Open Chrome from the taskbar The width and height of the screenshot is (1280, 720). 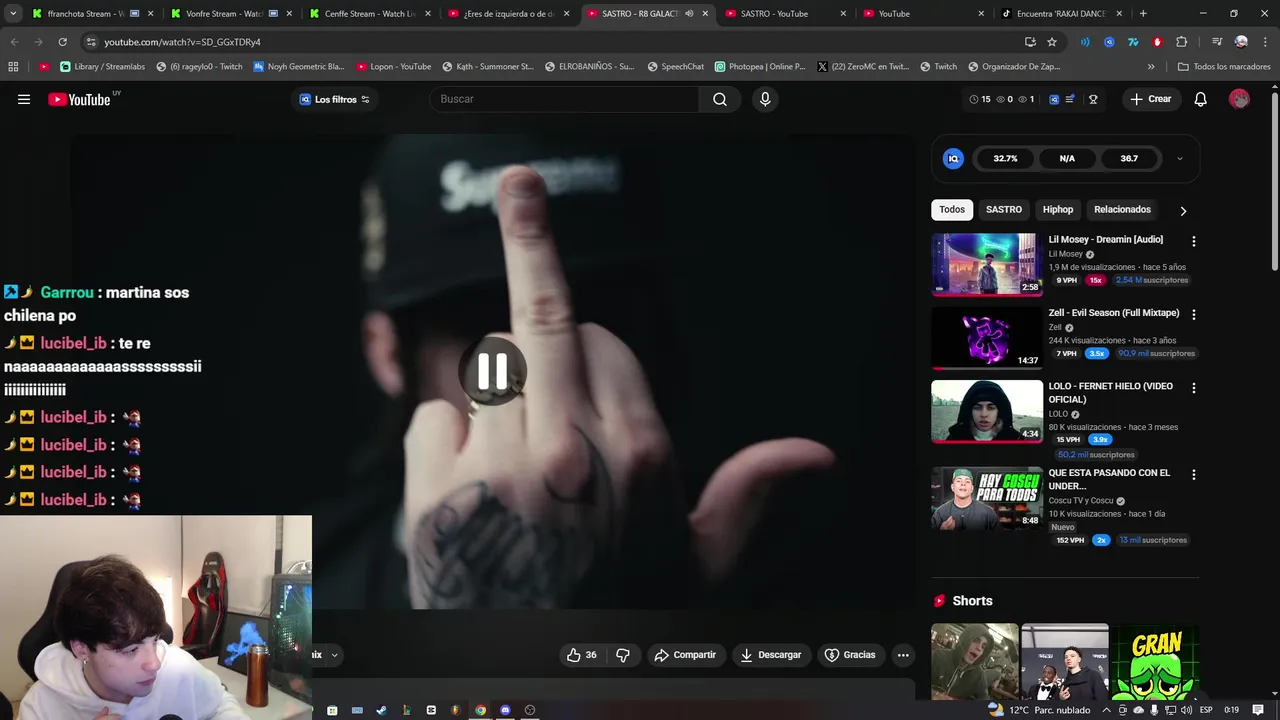click(x=480, y=710)
